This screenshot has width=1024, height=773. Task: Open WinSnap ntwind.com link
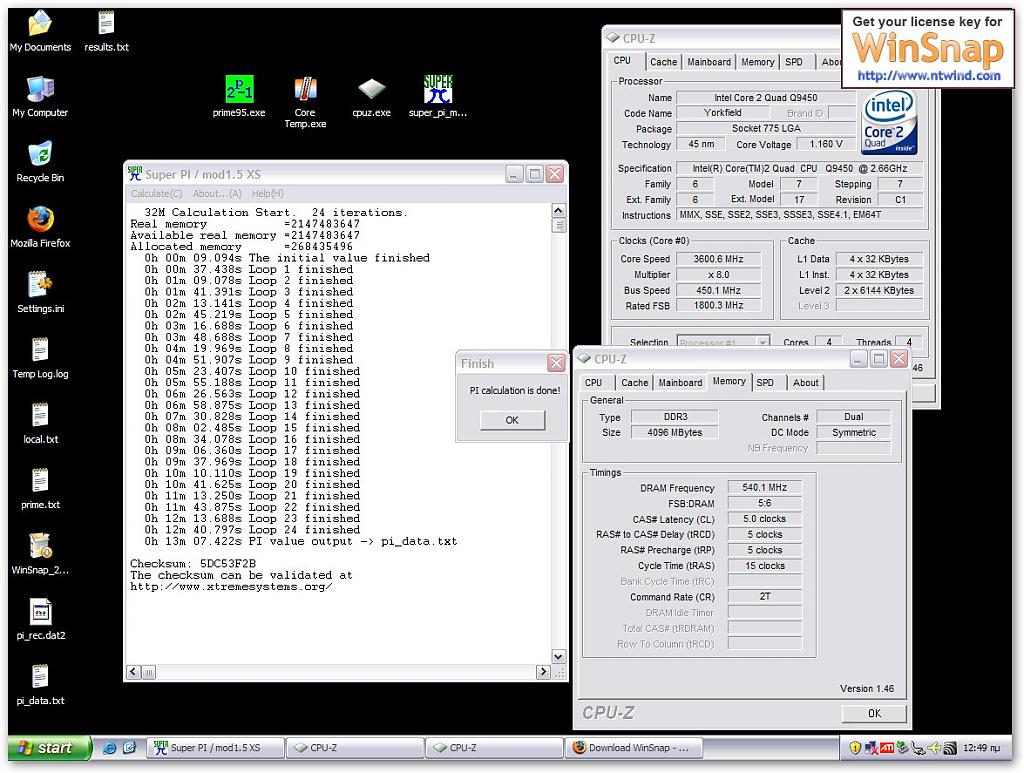[928, 76]
